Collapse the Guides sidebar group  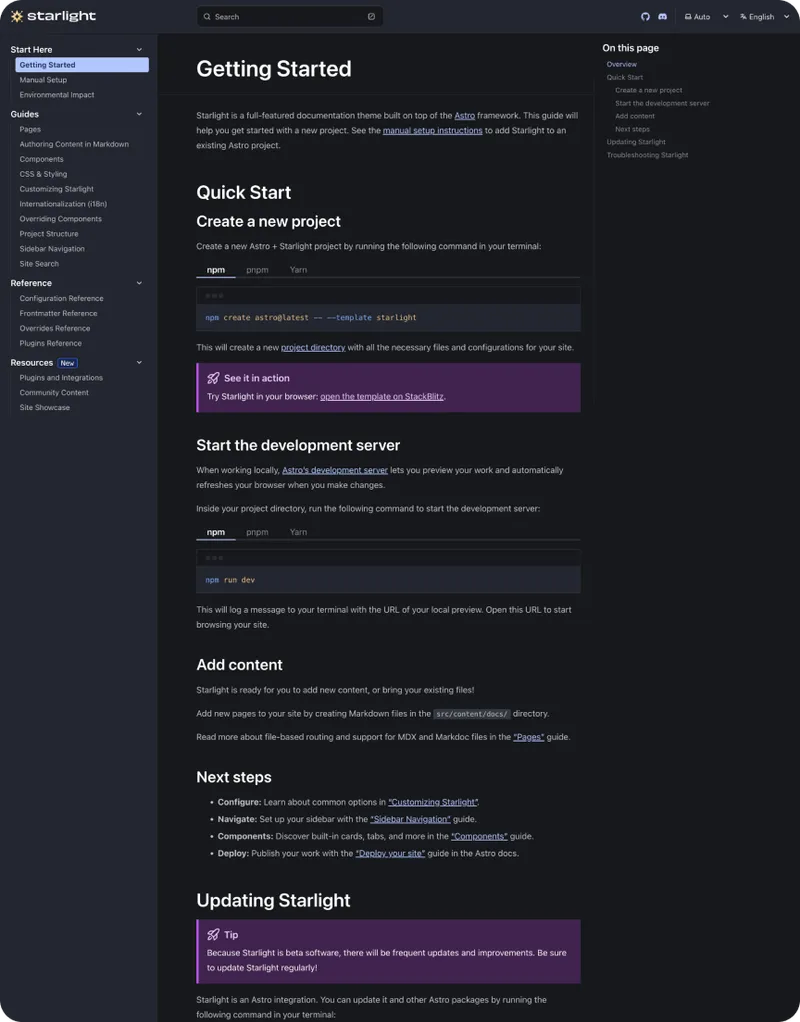pyautogui.click(x=139, y=114)
